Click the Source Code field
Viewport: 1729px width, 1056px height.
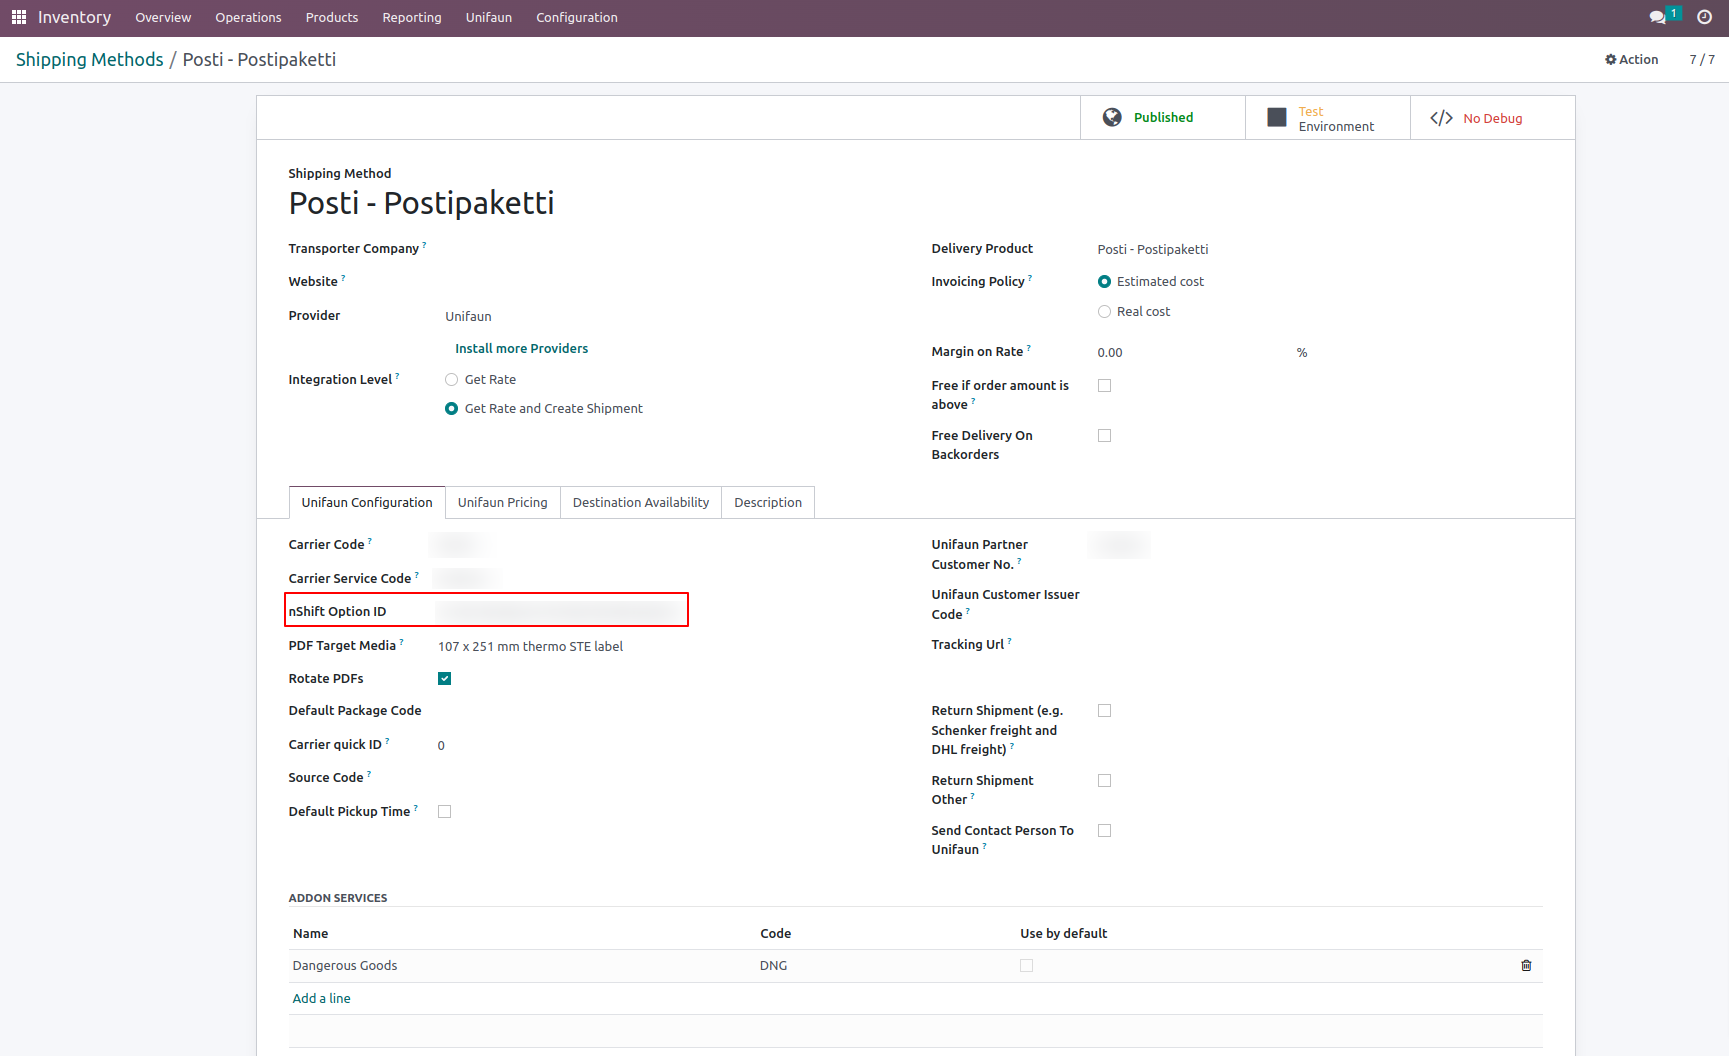[660, 778]
